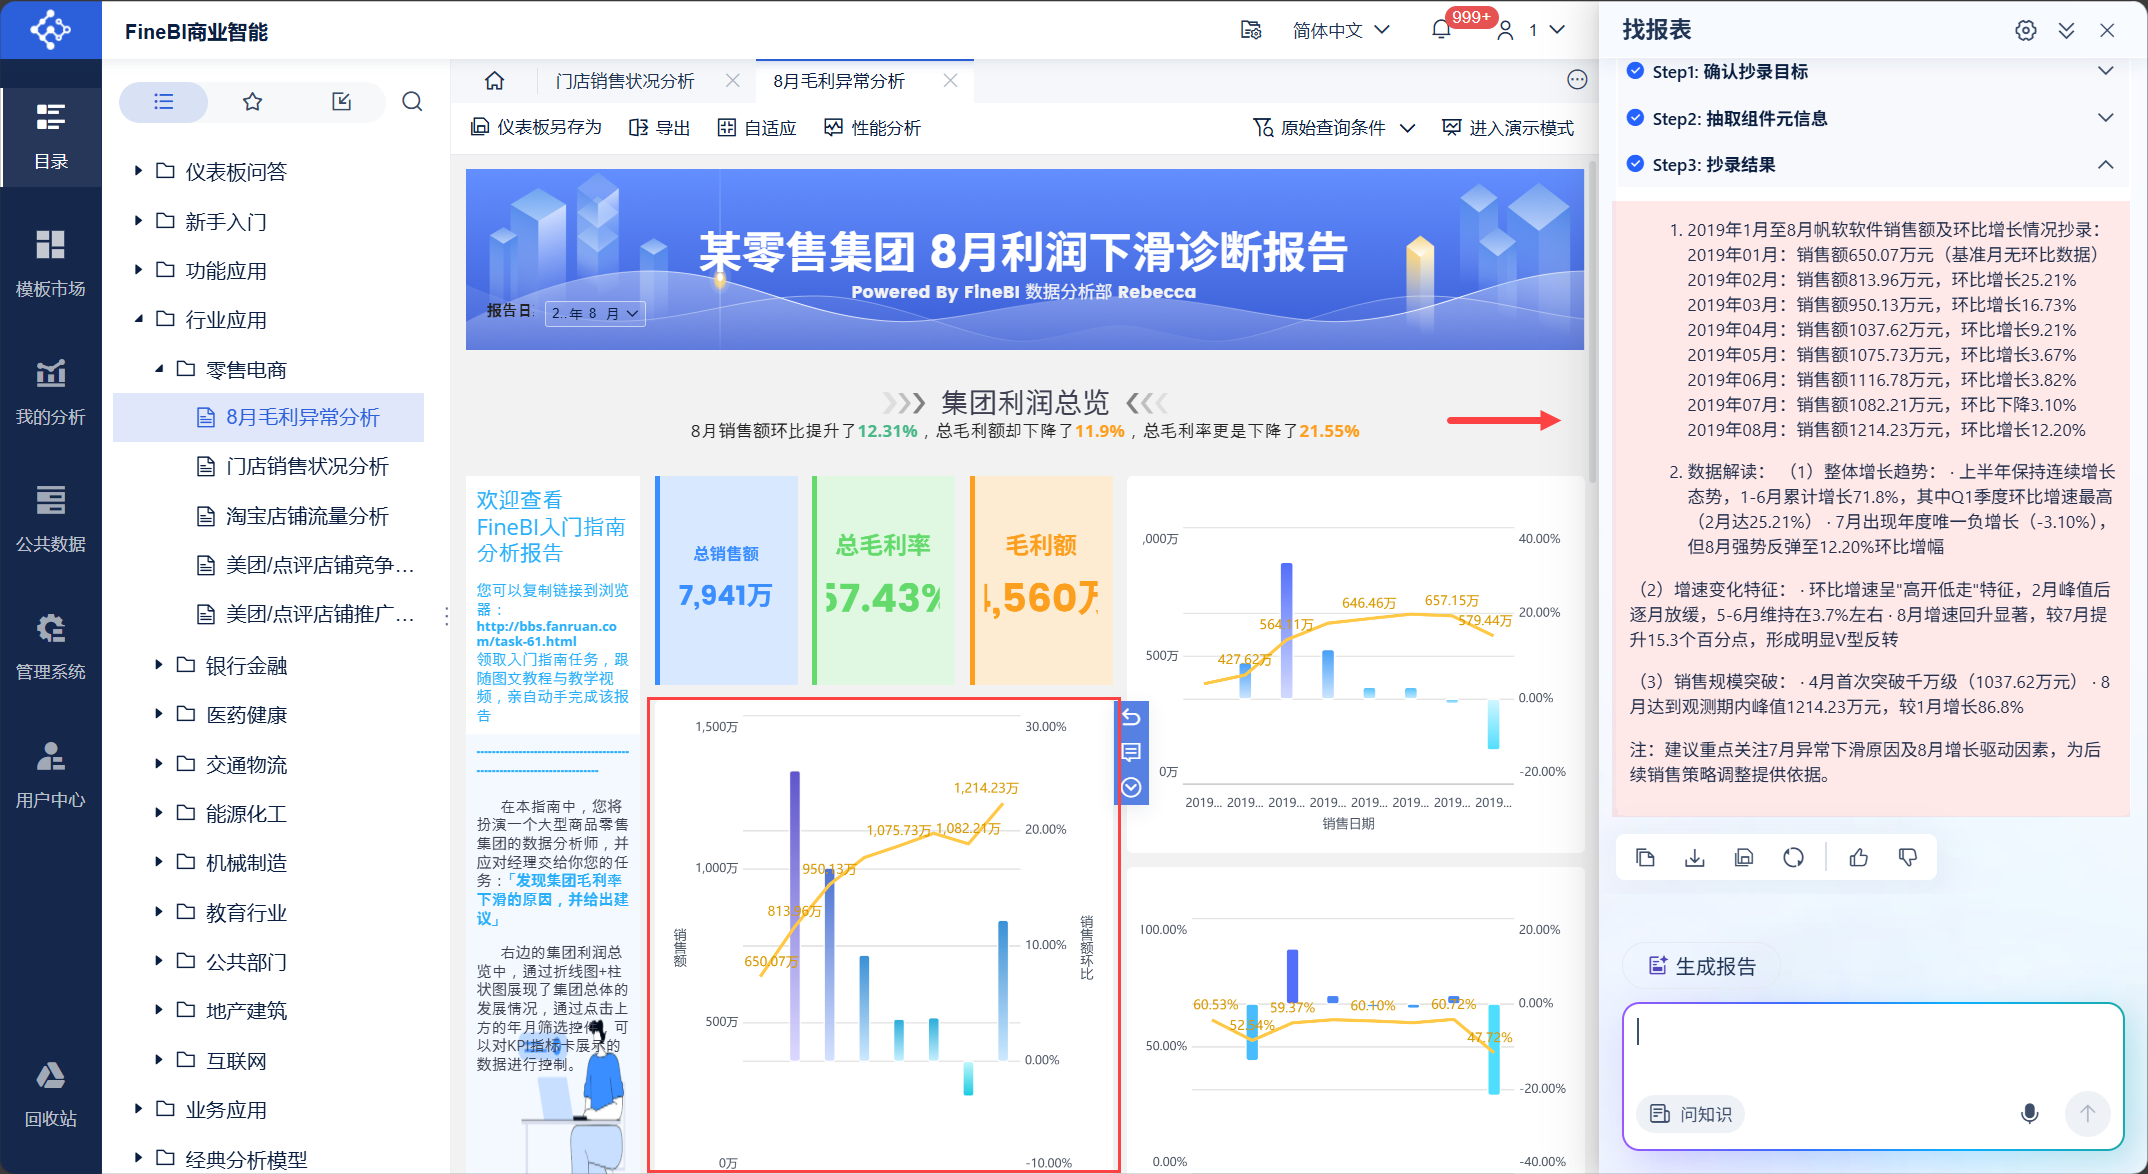
Task: Open assistant settings gear icon
Action: 2025,30
